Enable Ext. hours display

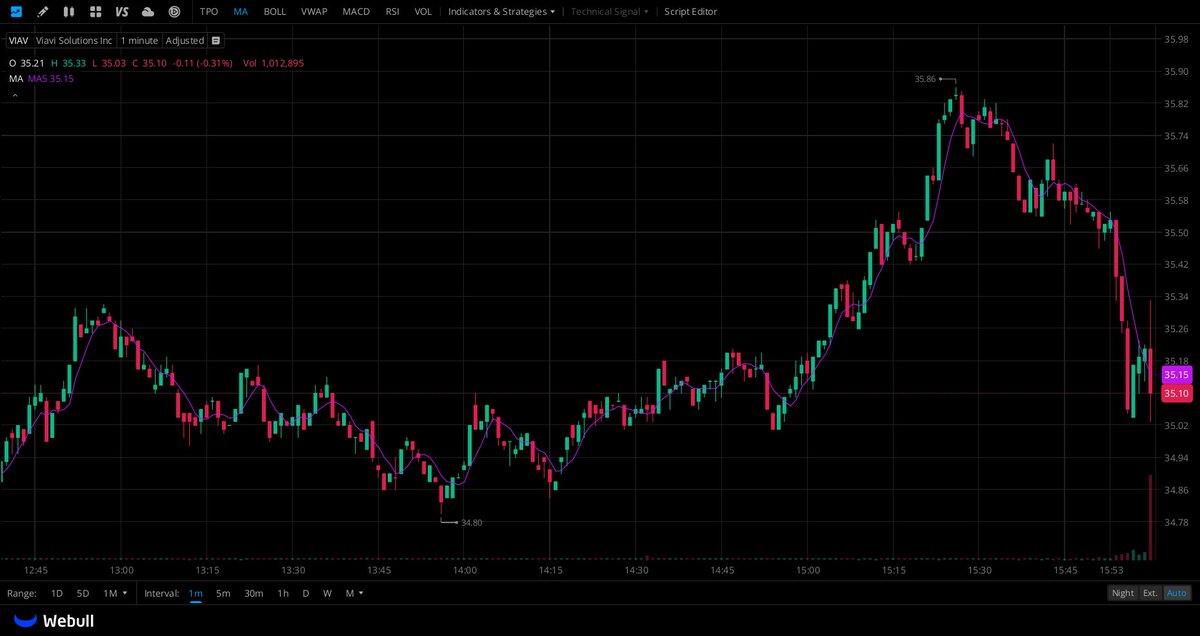click(x=1151, y=593)
